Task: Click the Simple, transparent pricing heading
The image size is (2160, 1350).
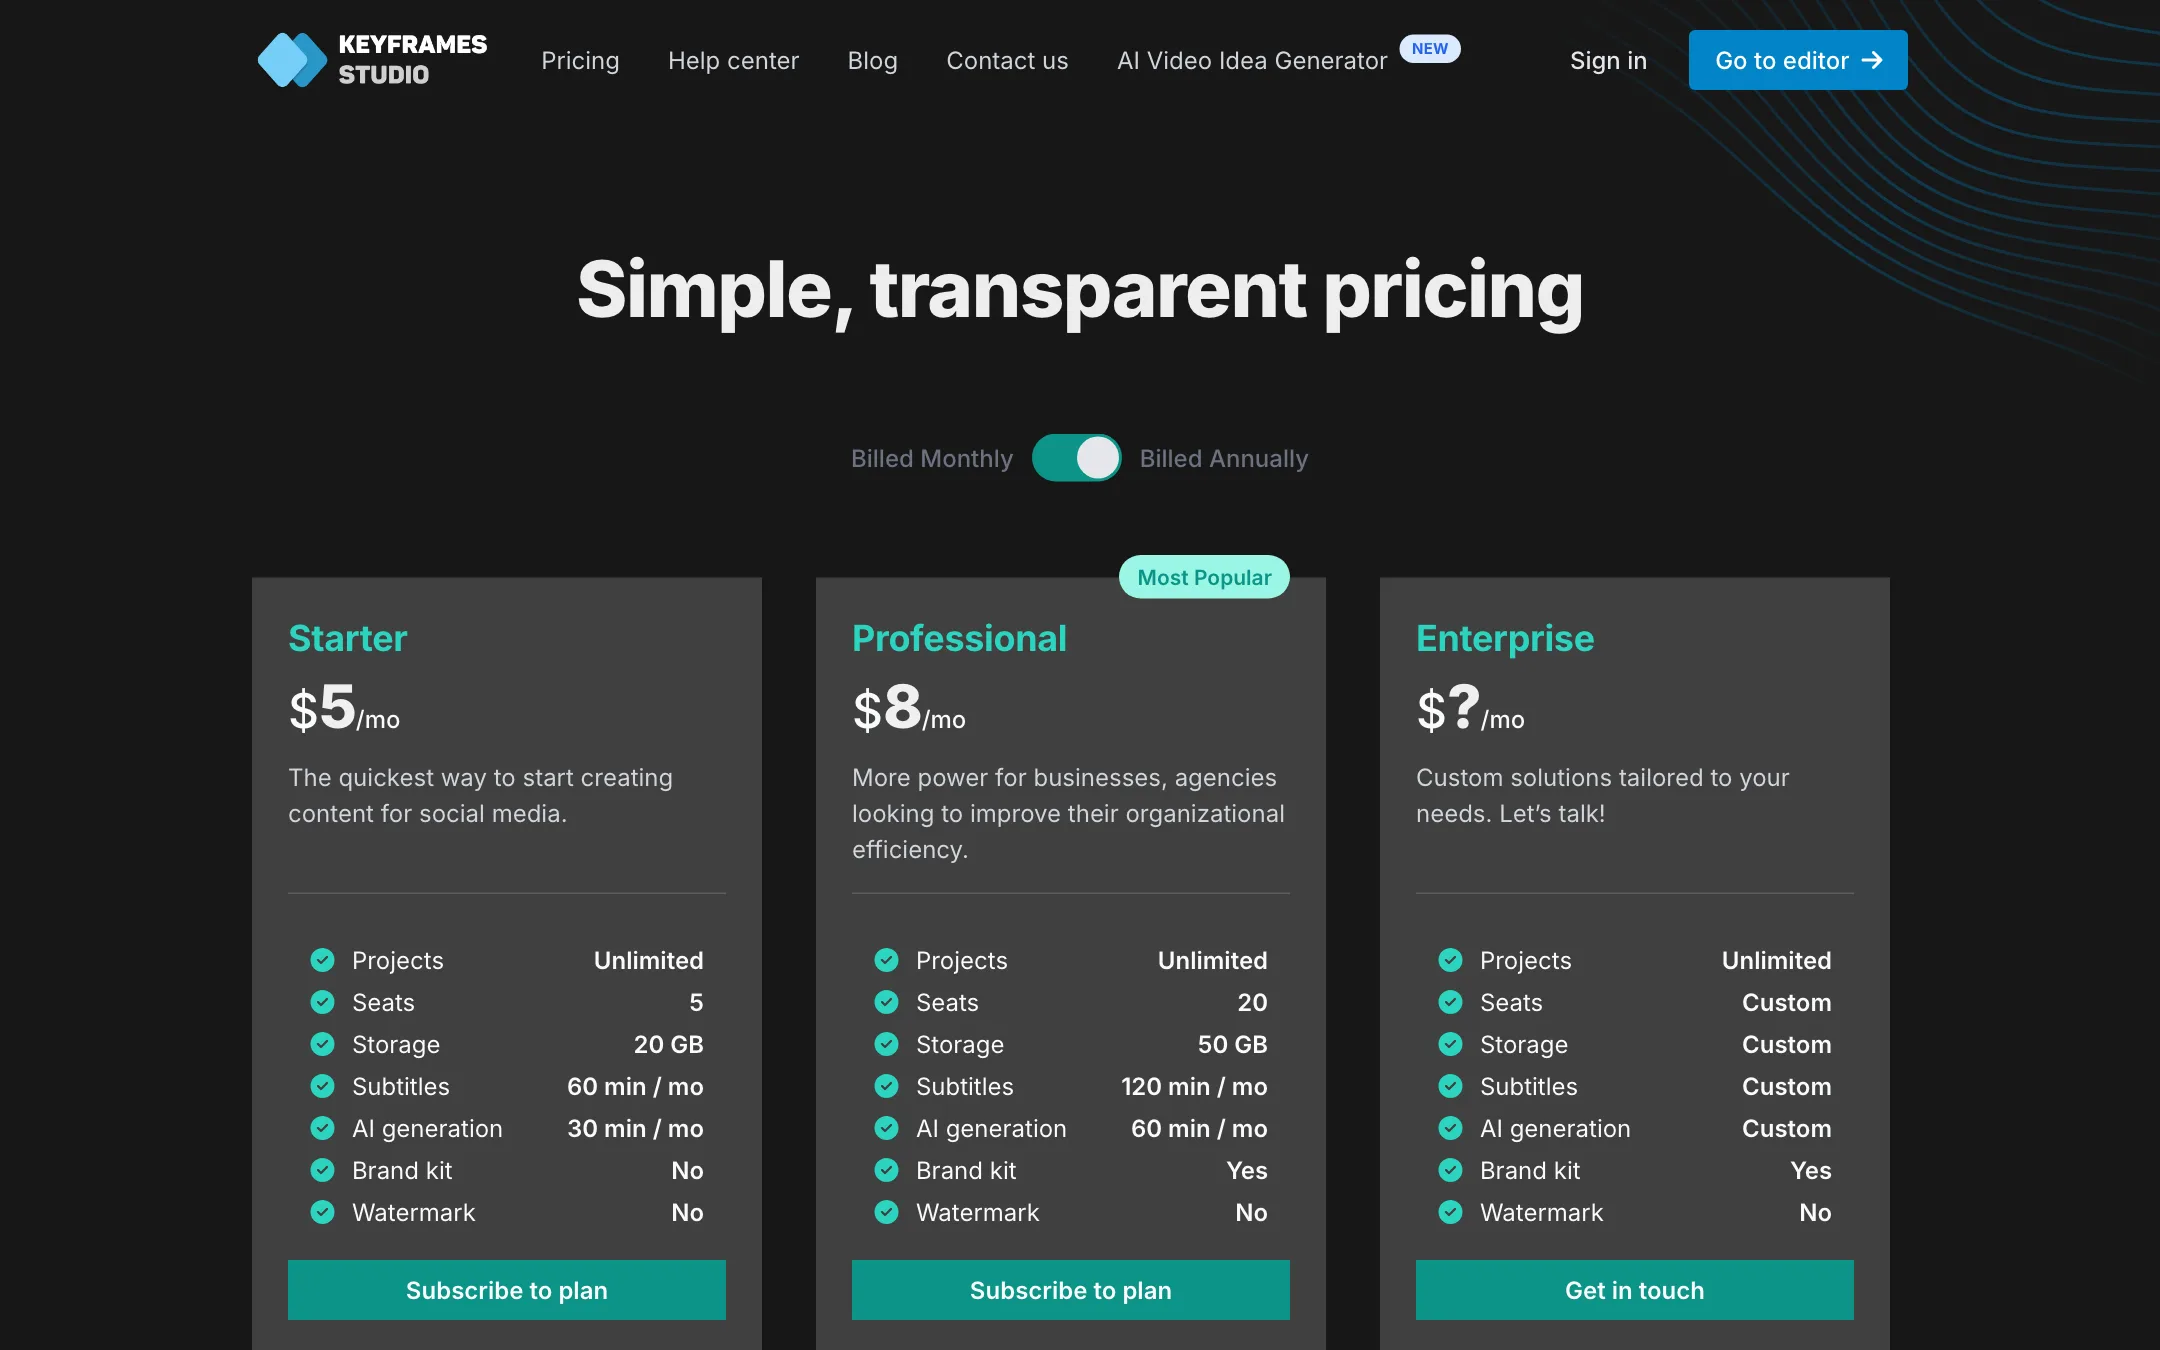Action: 1080,290
